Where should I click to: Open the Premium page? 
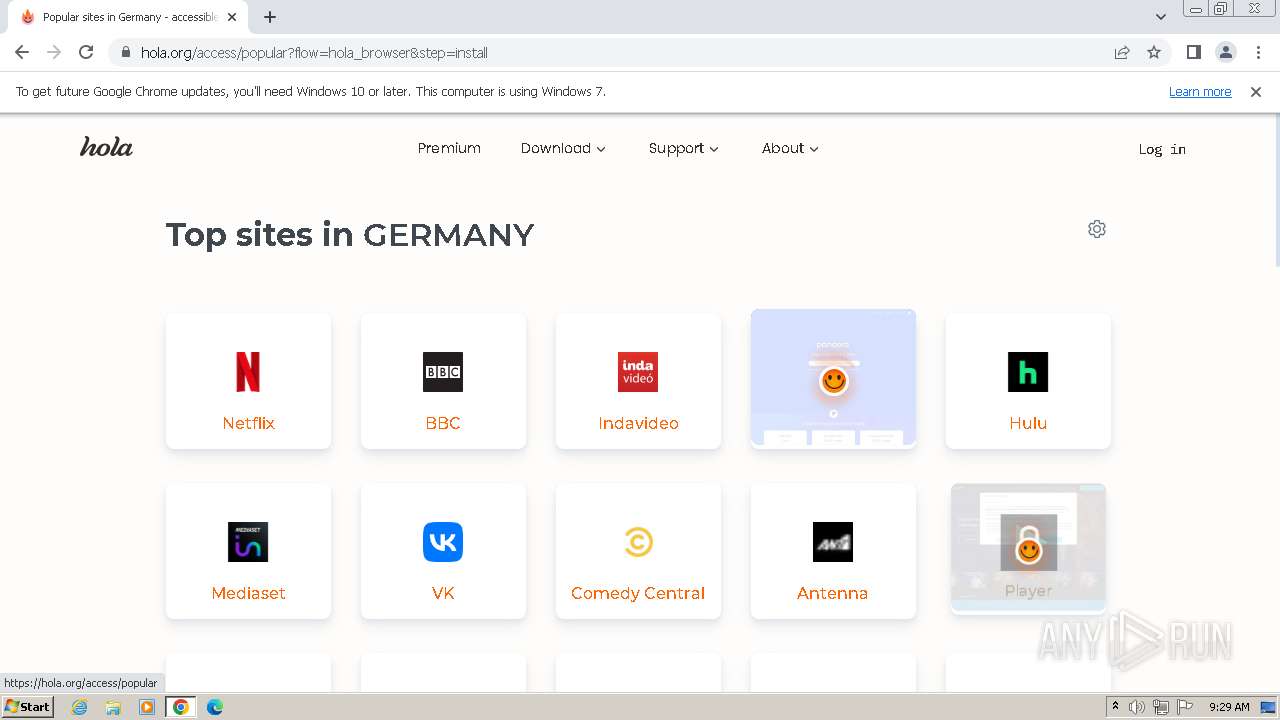click(x=449, y=148)
